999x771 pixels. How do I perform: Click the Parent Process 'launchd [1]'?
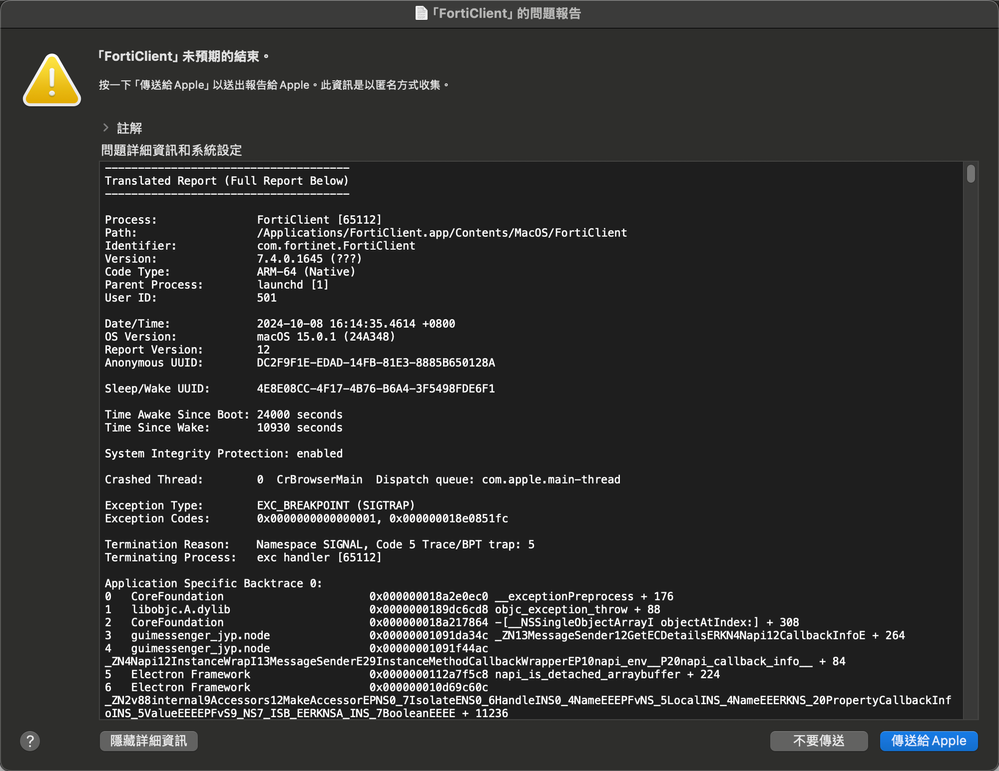point(292,285)
